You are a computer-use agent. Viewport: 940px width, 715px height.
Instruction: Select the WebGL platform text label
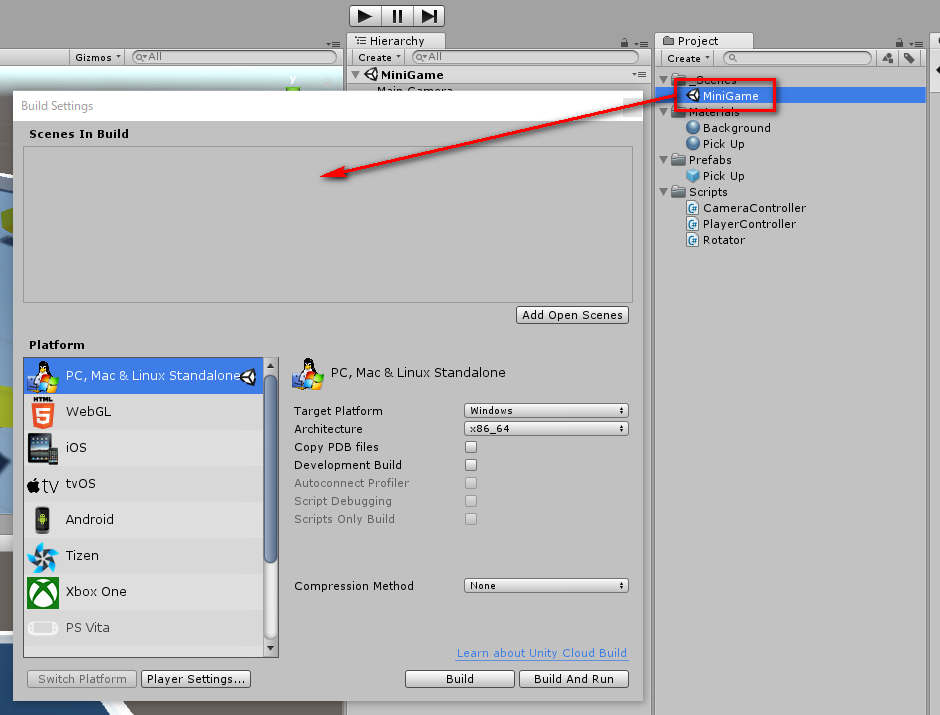pos(89,412)
